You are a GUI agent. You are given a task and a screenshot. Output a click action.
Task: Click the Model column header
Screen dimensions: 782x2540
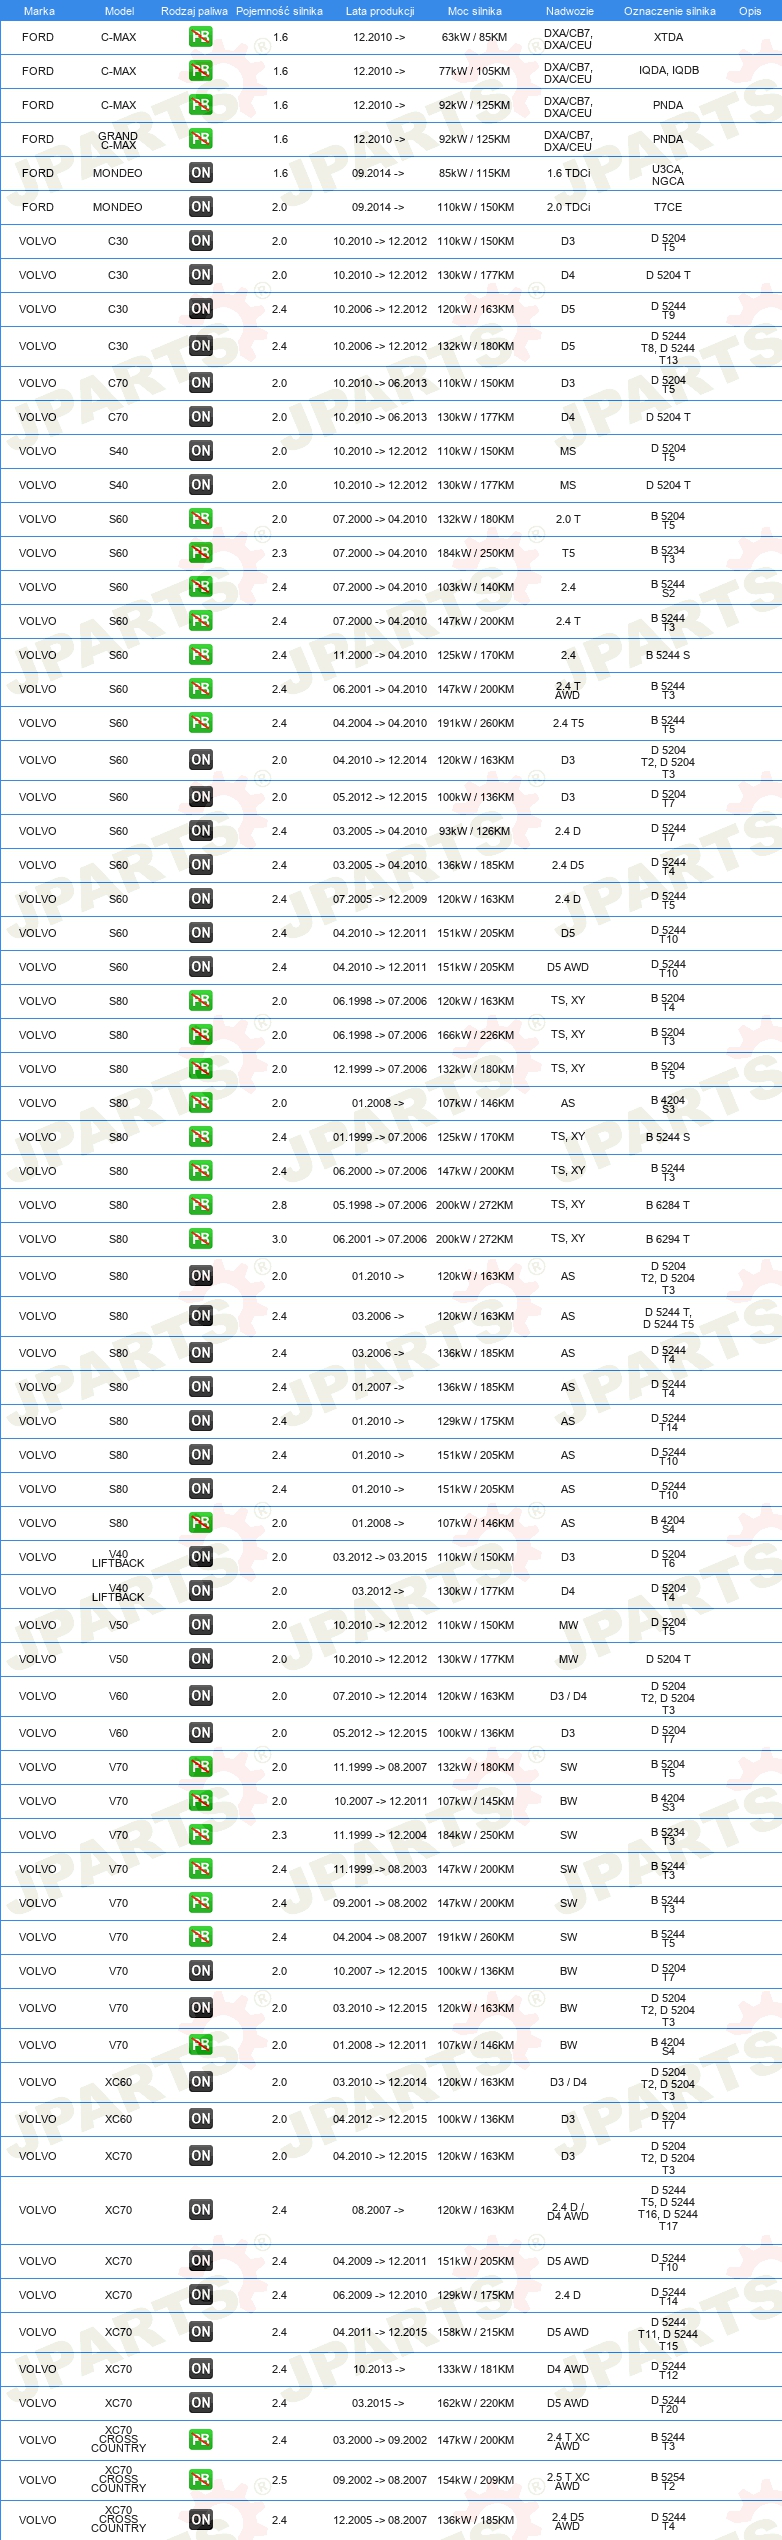[x=120, y=11]
